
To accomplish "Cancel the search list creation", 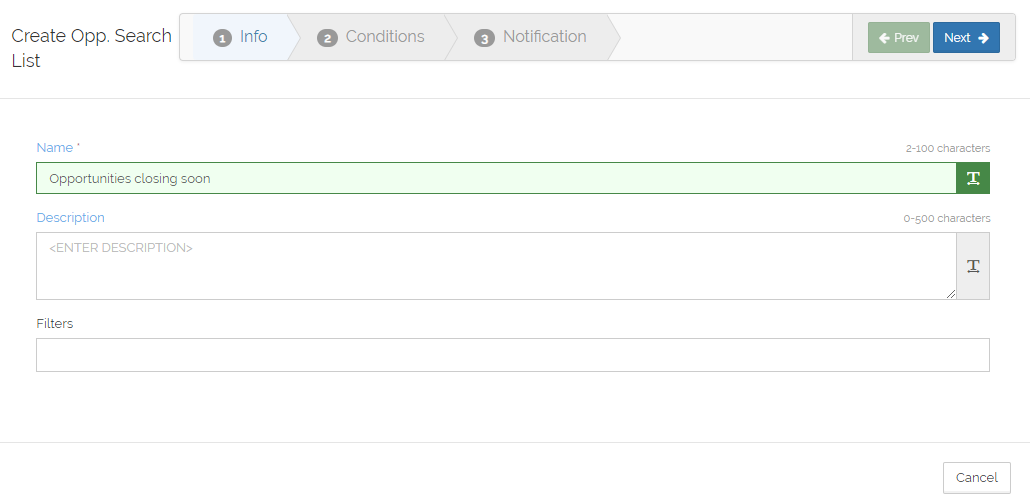I will click(977, 478).
